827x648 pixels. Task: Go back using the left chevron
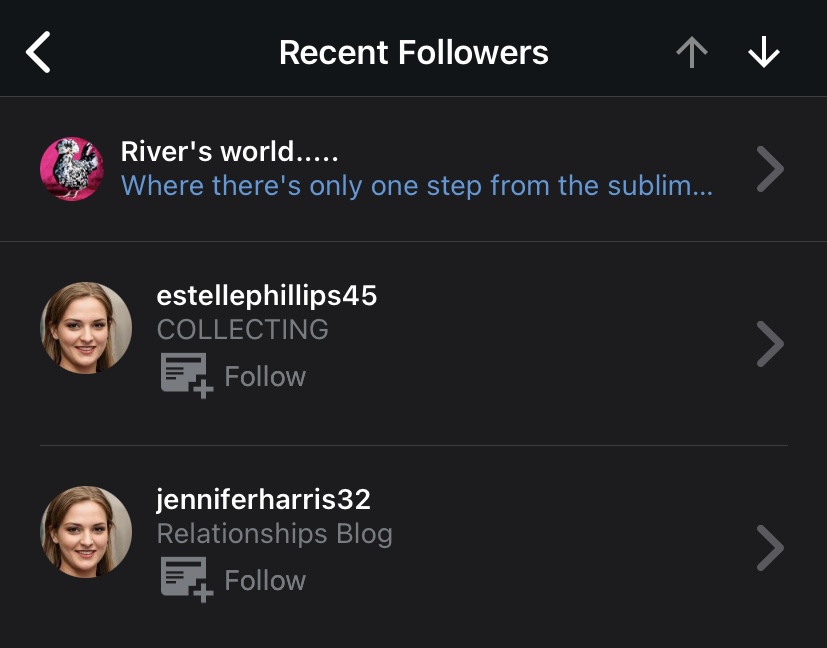click(x=38, y=52)
